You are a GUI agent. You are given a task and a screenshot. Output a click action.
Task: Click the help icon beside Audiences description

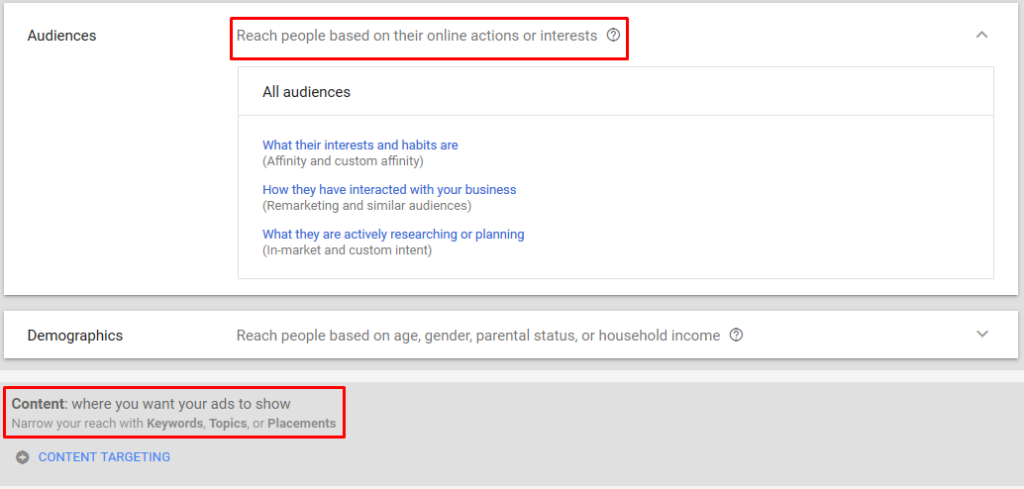click(613, 35)
